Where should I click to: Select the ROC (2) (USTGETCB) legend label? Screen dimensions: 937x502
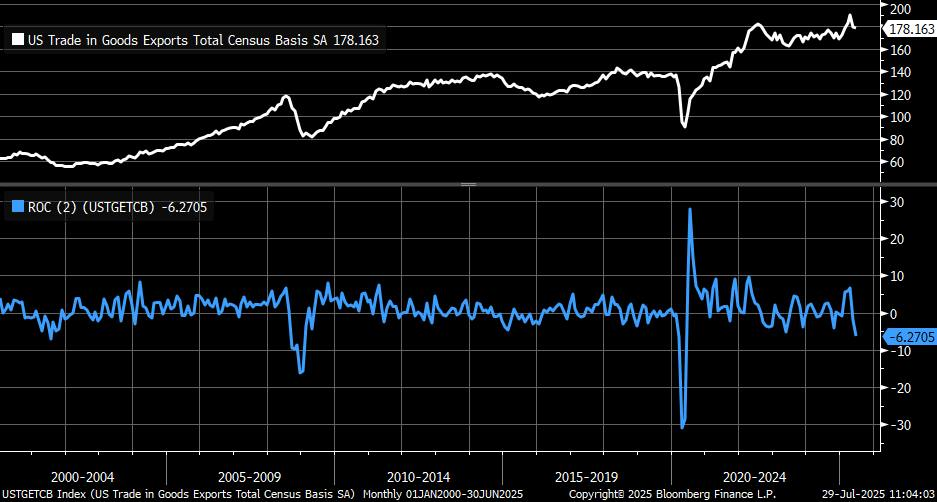click(x=97, y=207)
